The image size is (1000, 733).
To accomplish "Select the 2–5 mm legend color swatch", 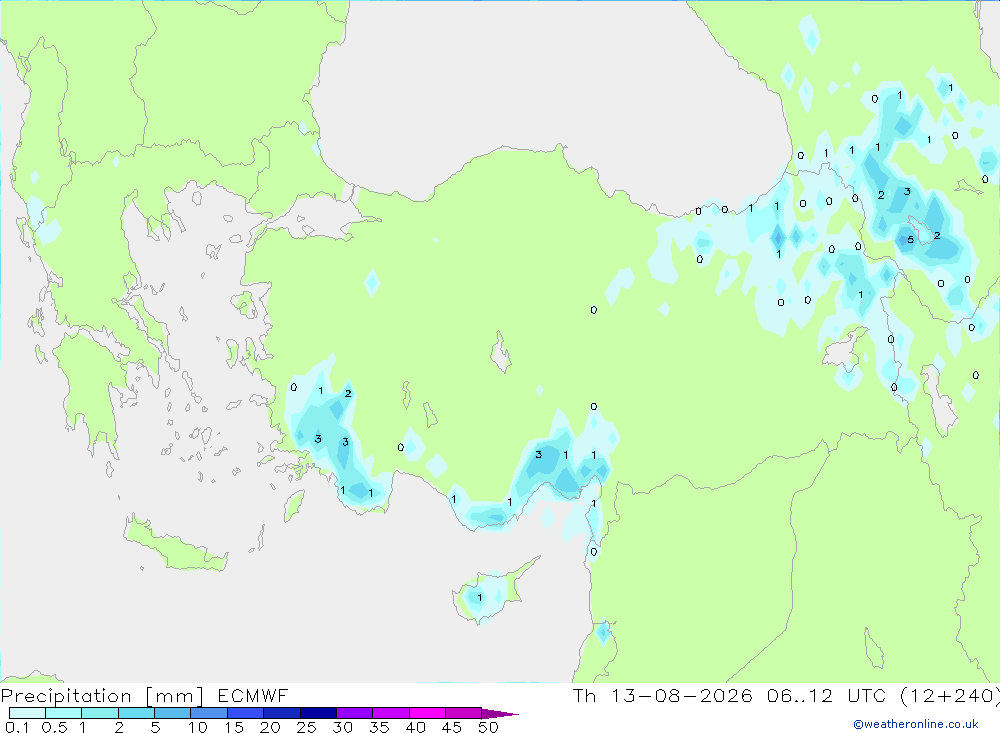I will pyautogui.click(x=136, y=713).
